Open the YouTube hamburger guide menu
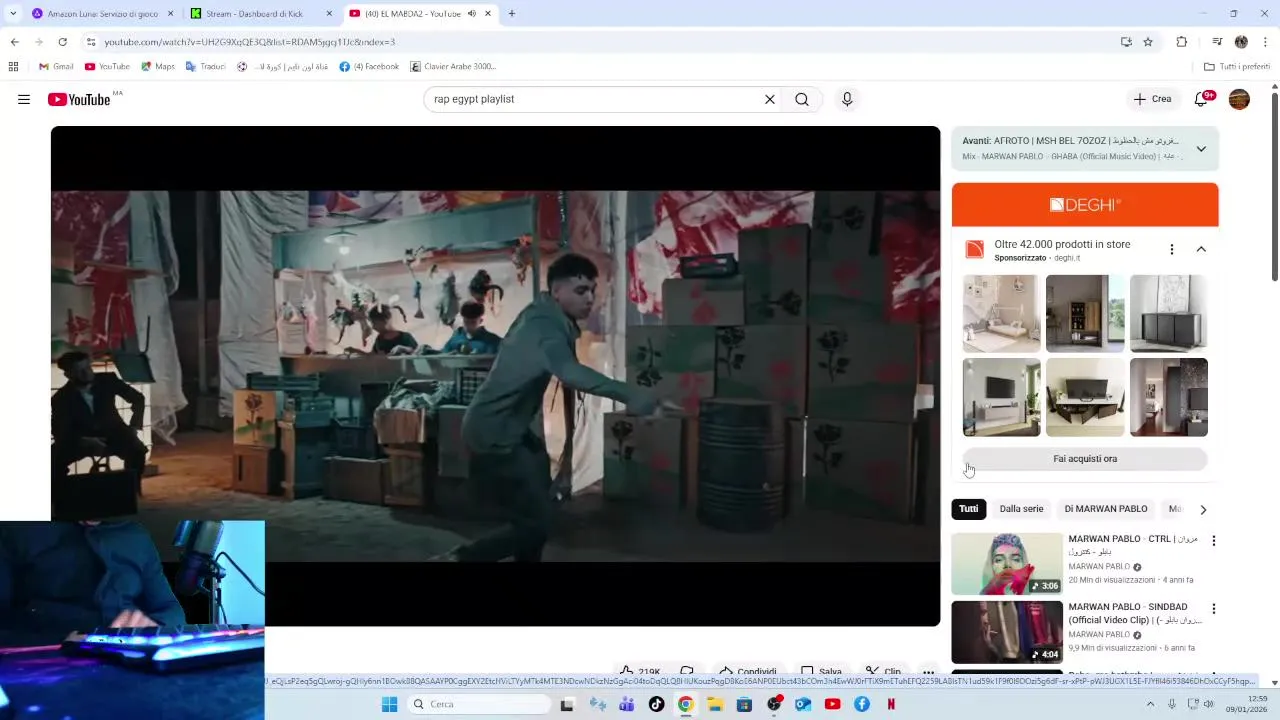Viewport: 1280px width, 720px height. tap(24, 99)
